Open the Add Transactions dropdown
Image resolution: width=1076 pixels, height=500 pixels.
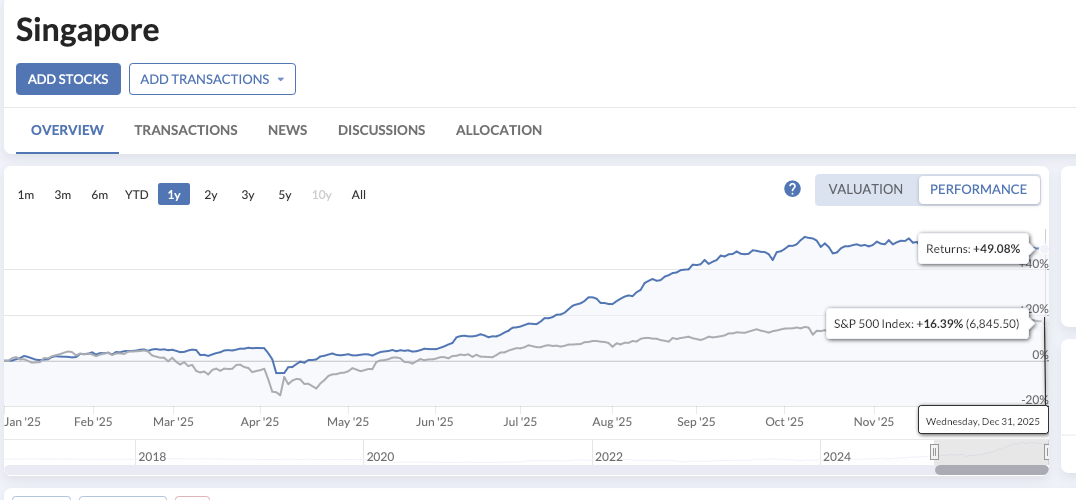pyautogui.click(x=212, y=79)
